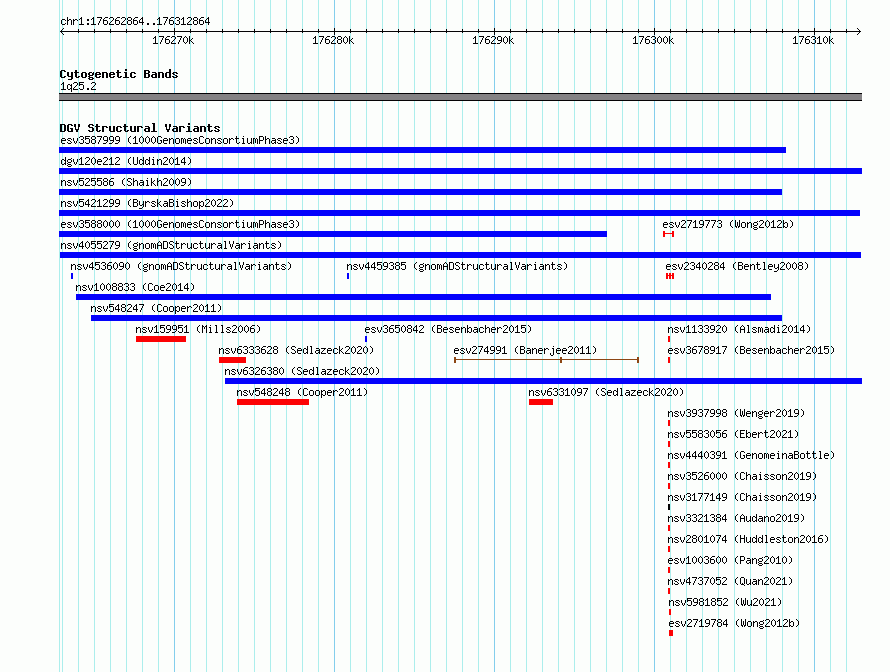Select nsv4055279 gnomAD variant label
Image resolution: width=890 pixels, height=672 pixels.
[x=171, y=245]
